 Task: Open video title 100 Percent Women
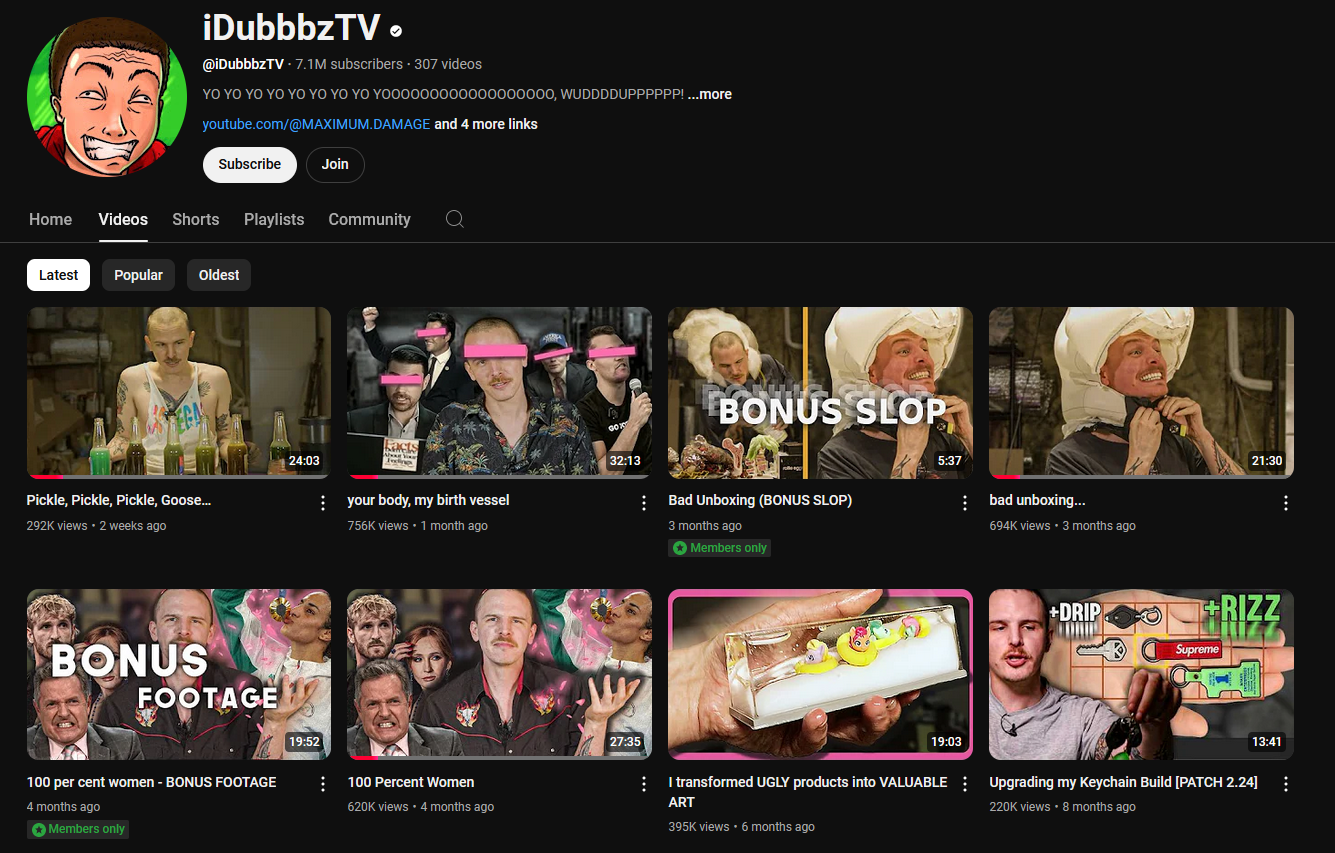(x=411, y=782)
